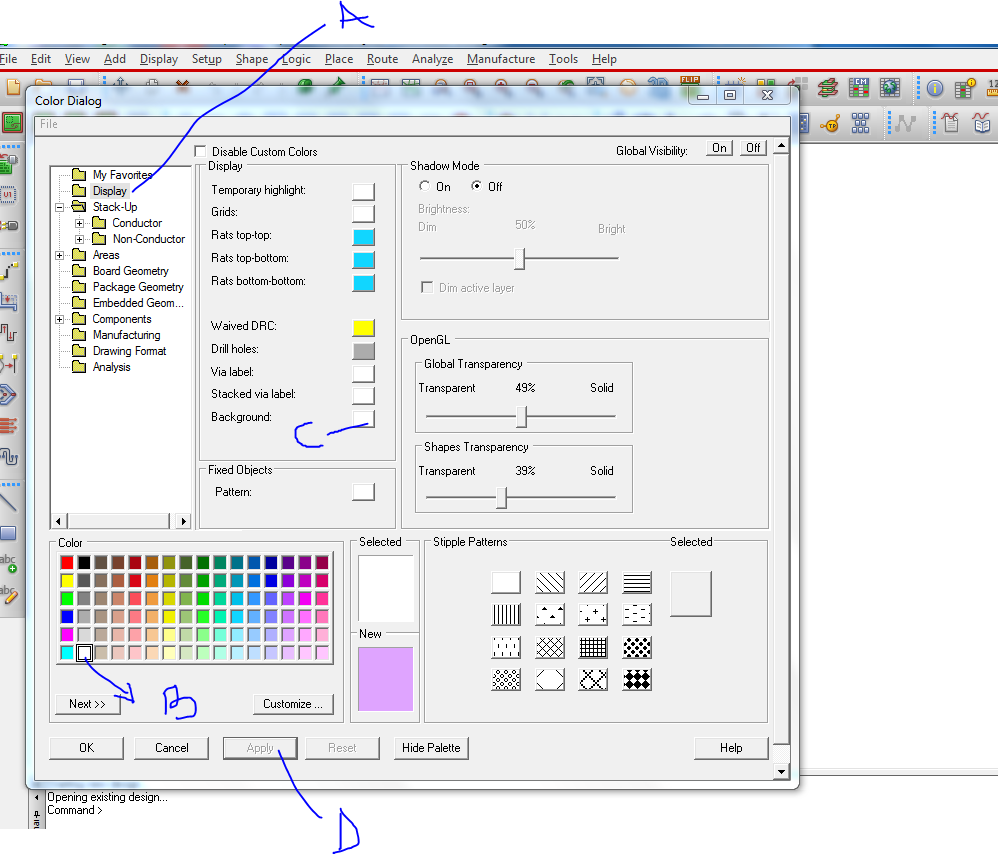Screen dimensions: 998x854
Task: Select the Add Text (abc plus) tool
Action: 9,563
